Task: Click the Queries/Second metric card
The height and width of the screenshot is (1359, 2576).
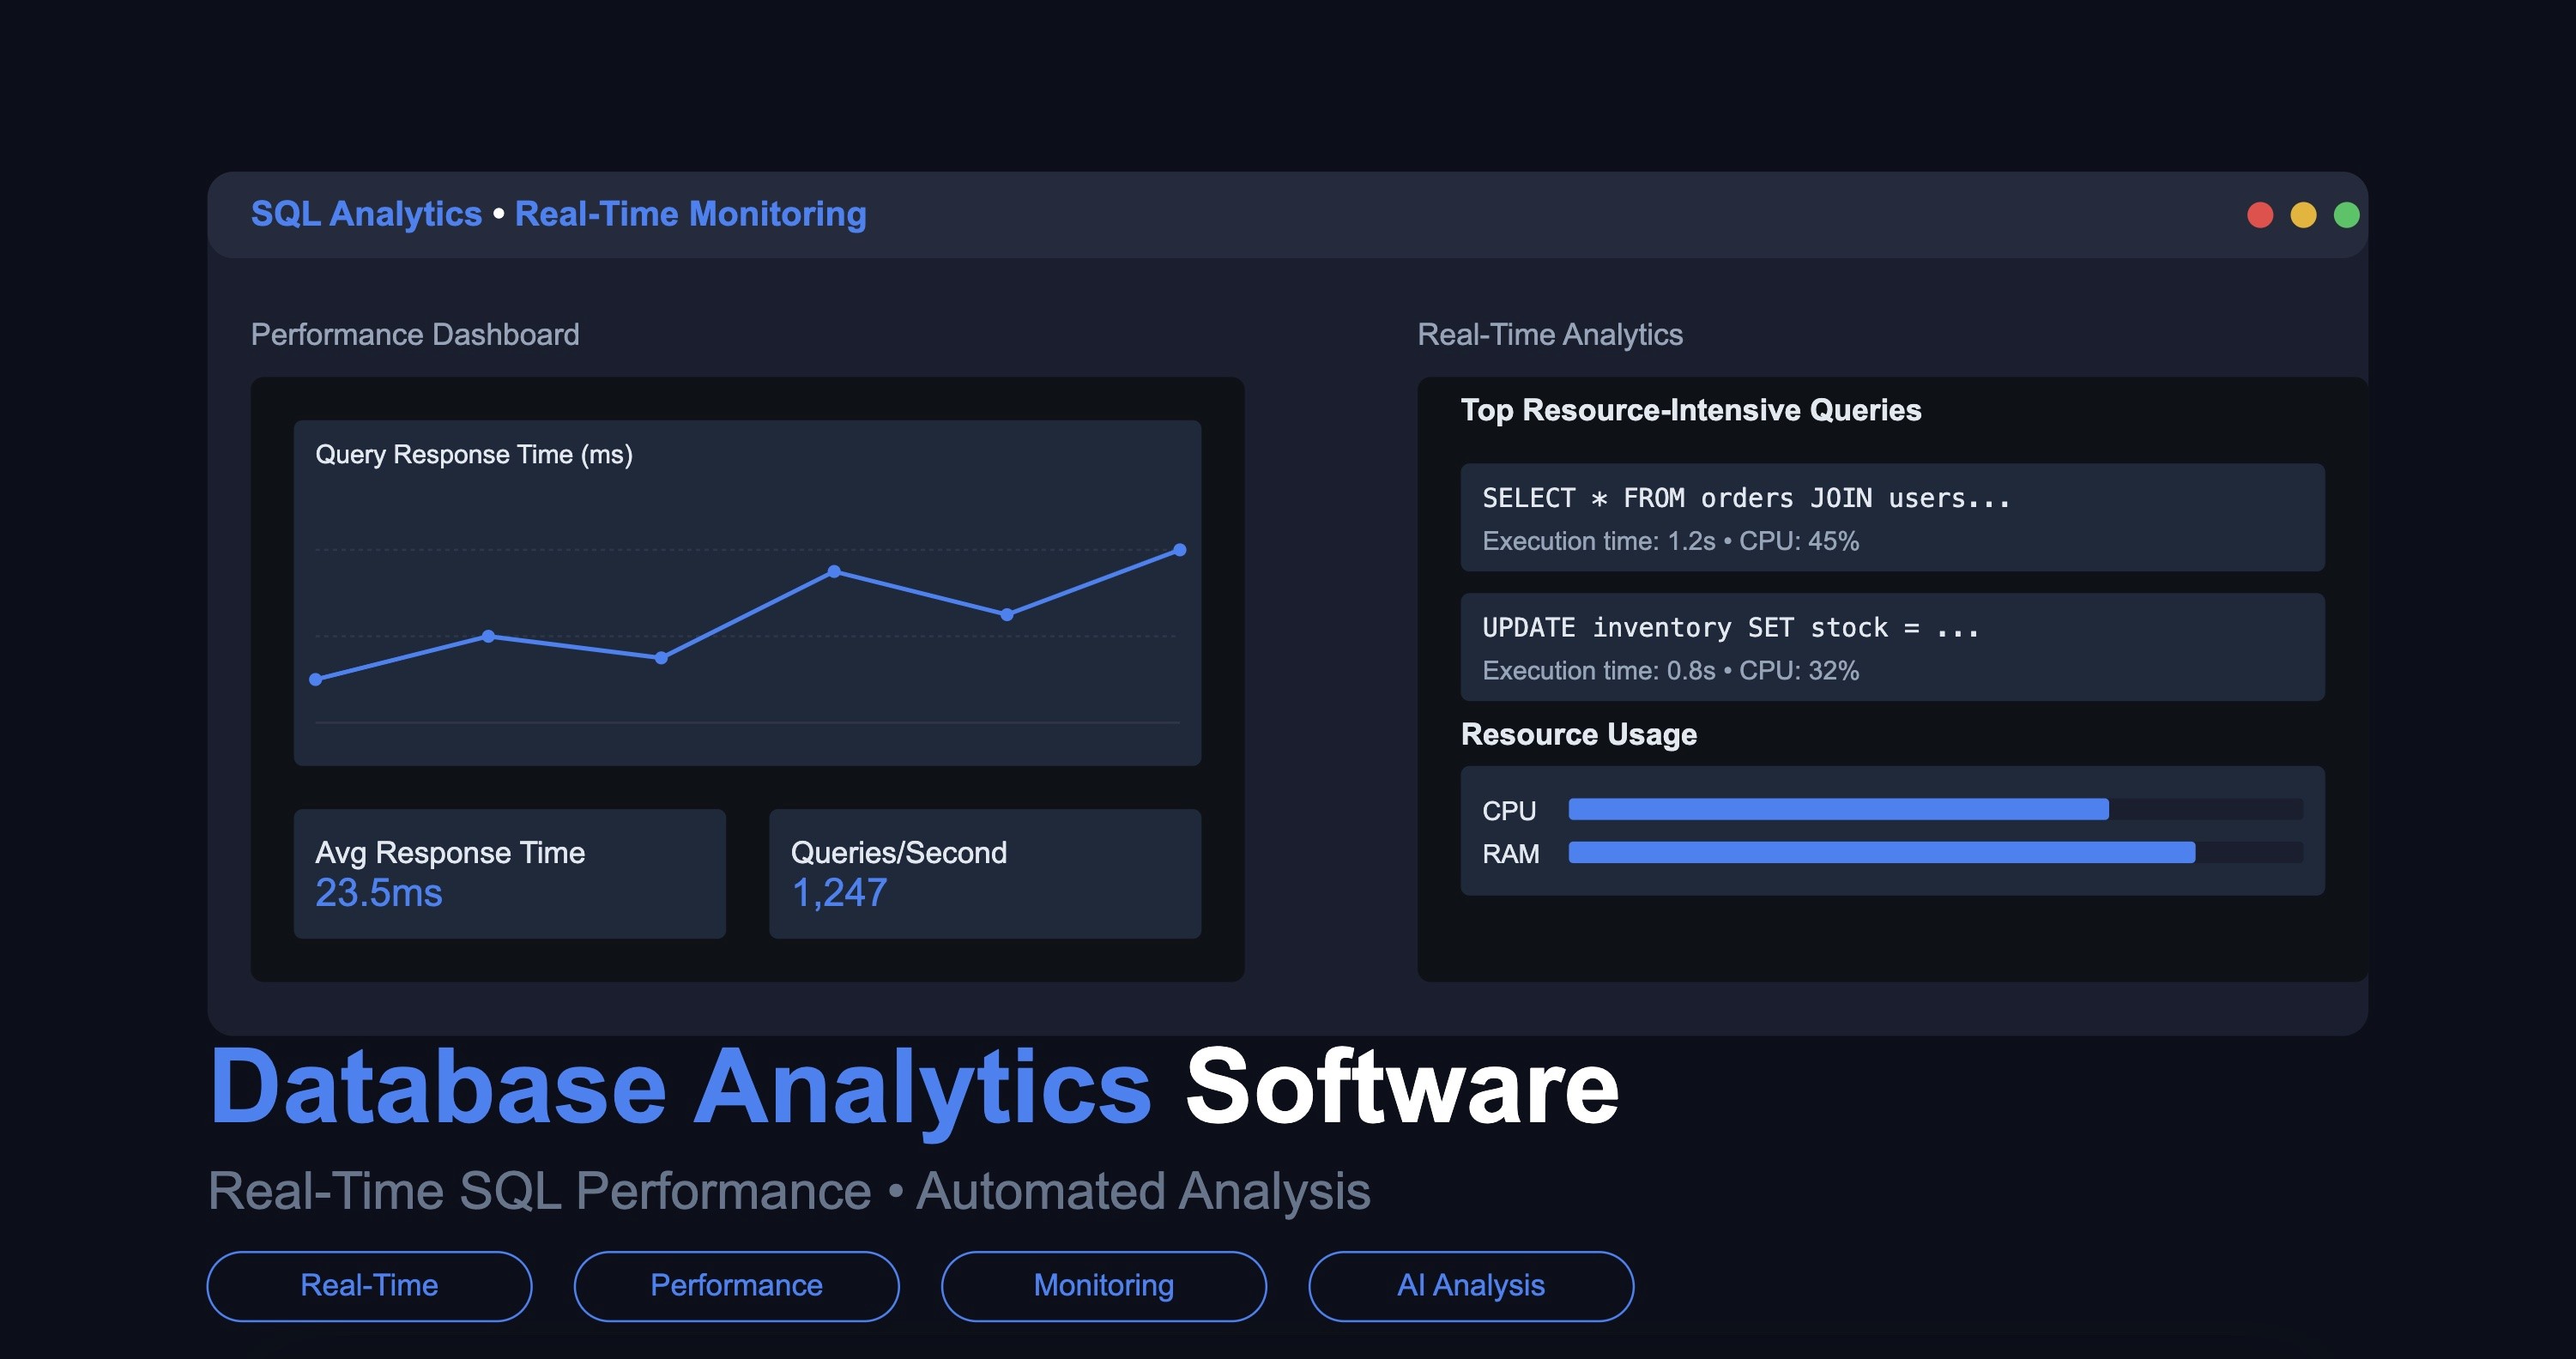Action: tap(985, 873)
